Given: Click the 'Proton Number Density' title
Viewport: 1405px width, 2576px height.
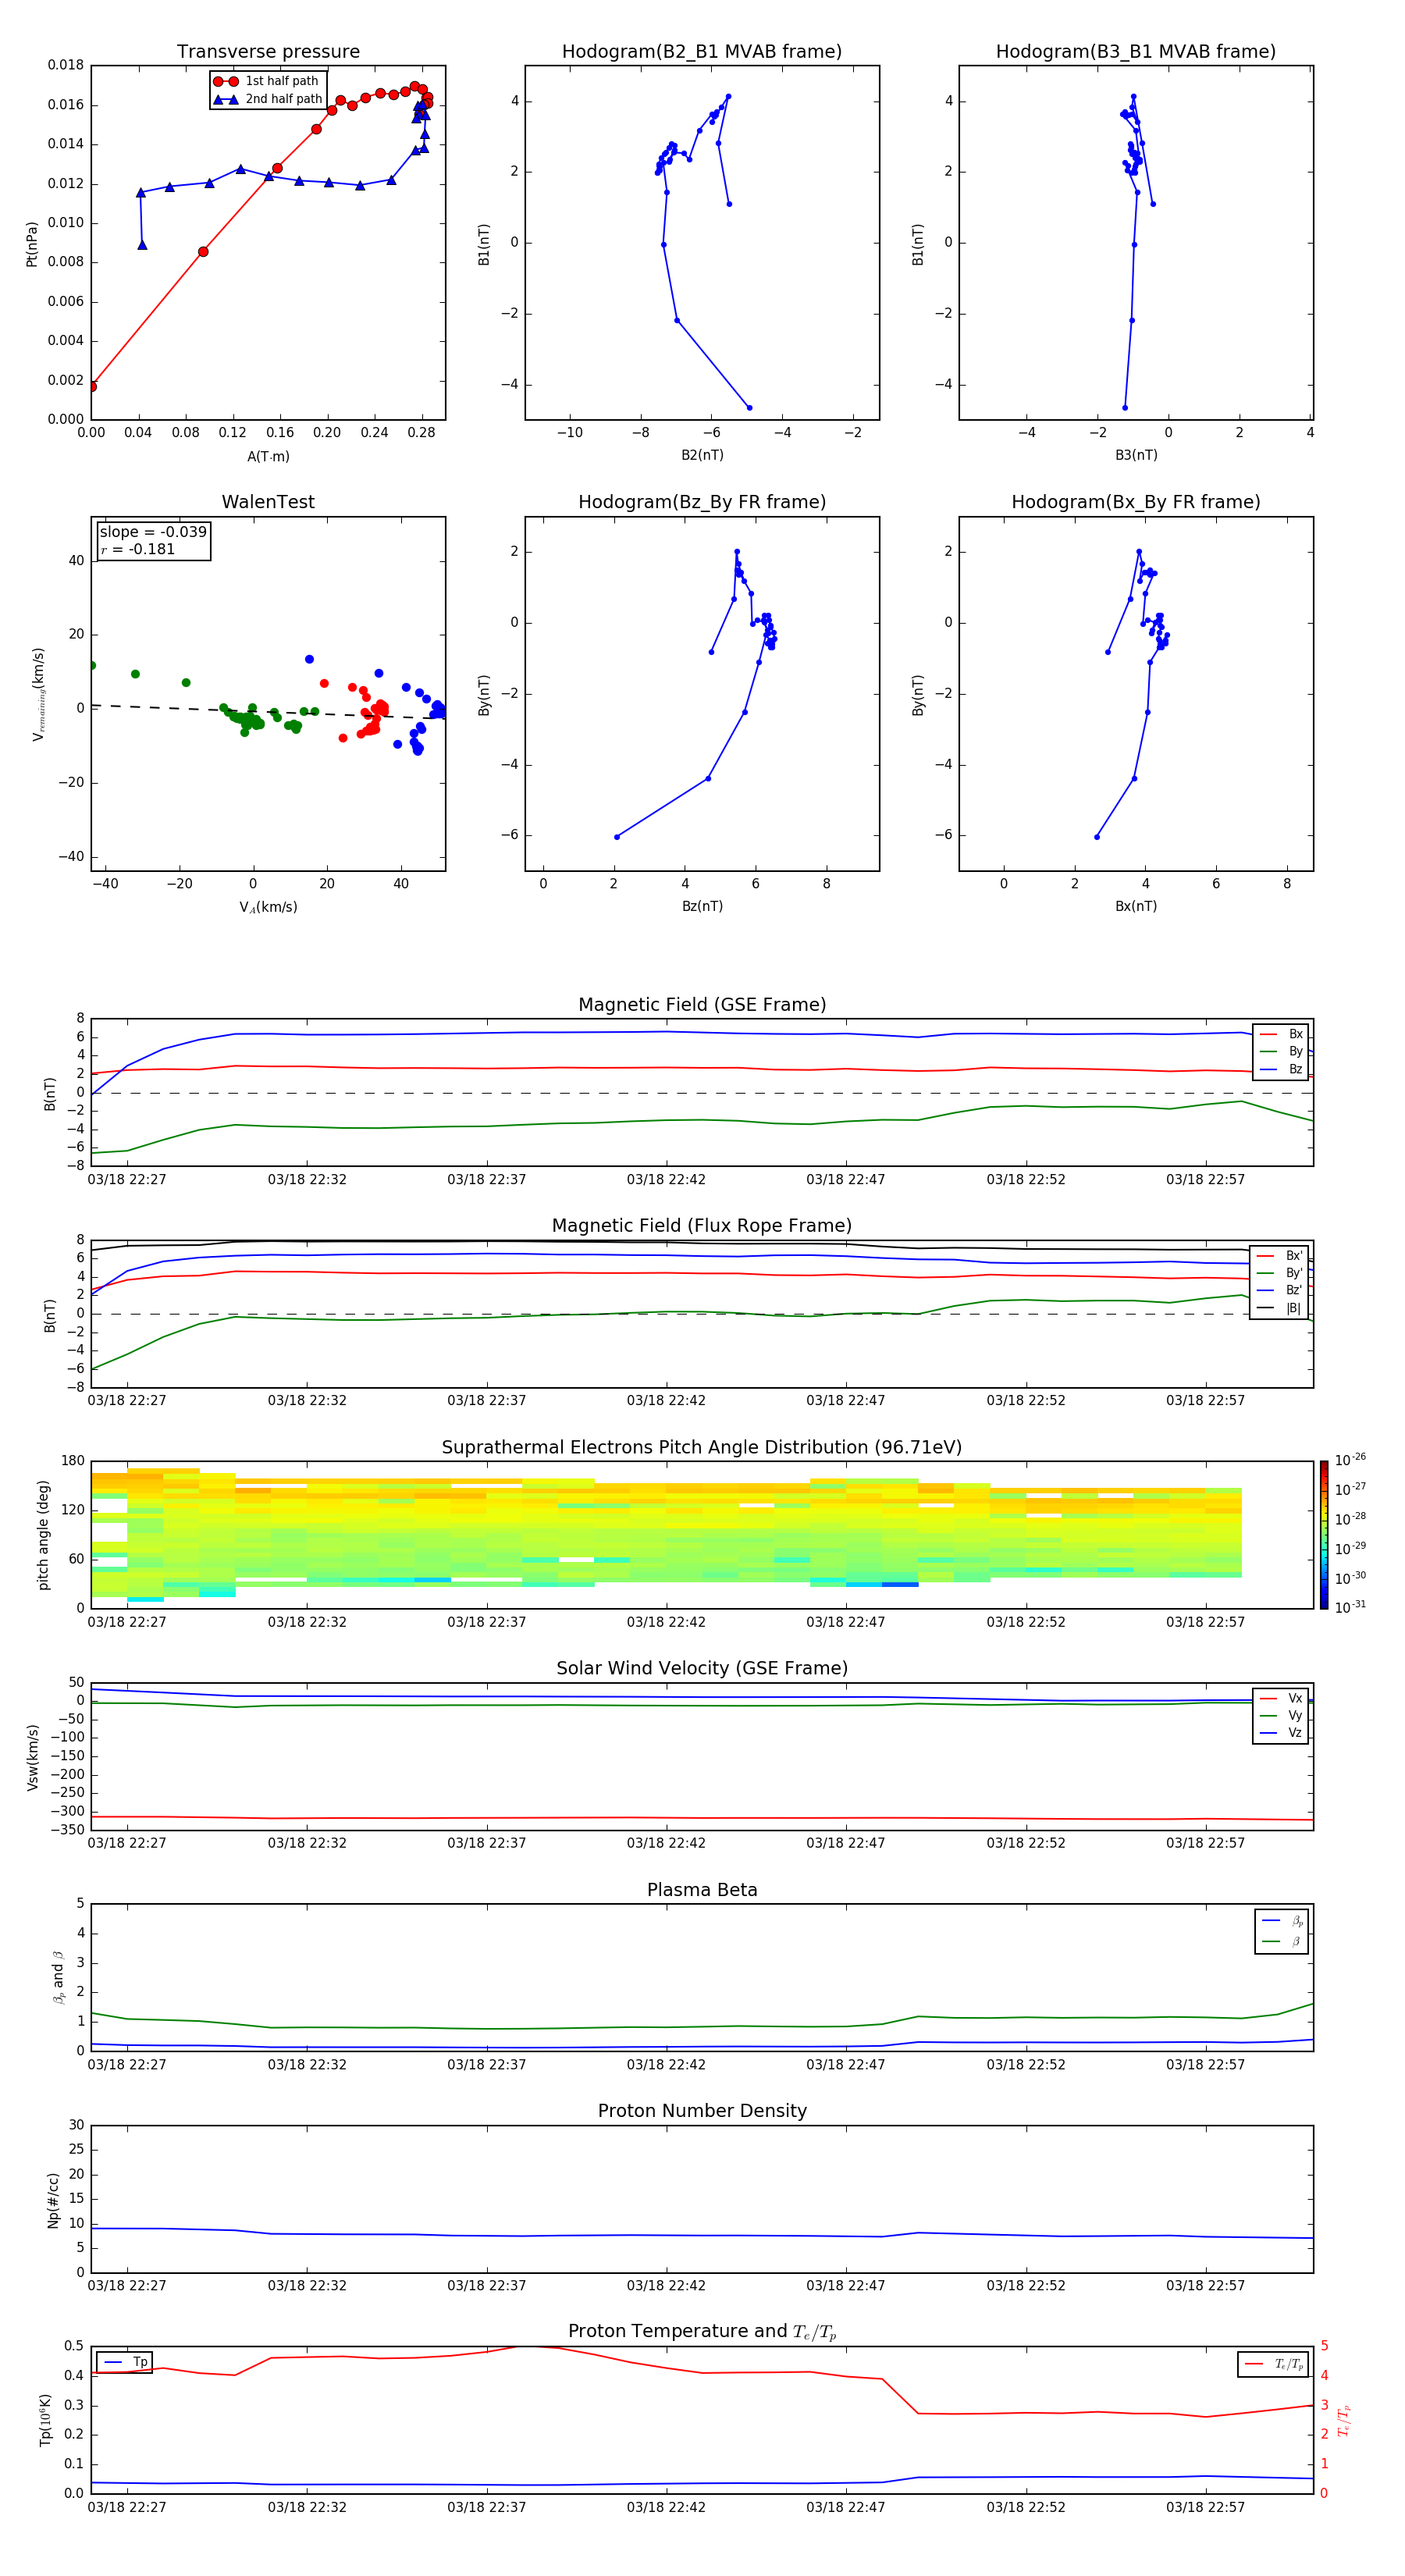Looking at the screenshot, I should (x=701, y=2111).
